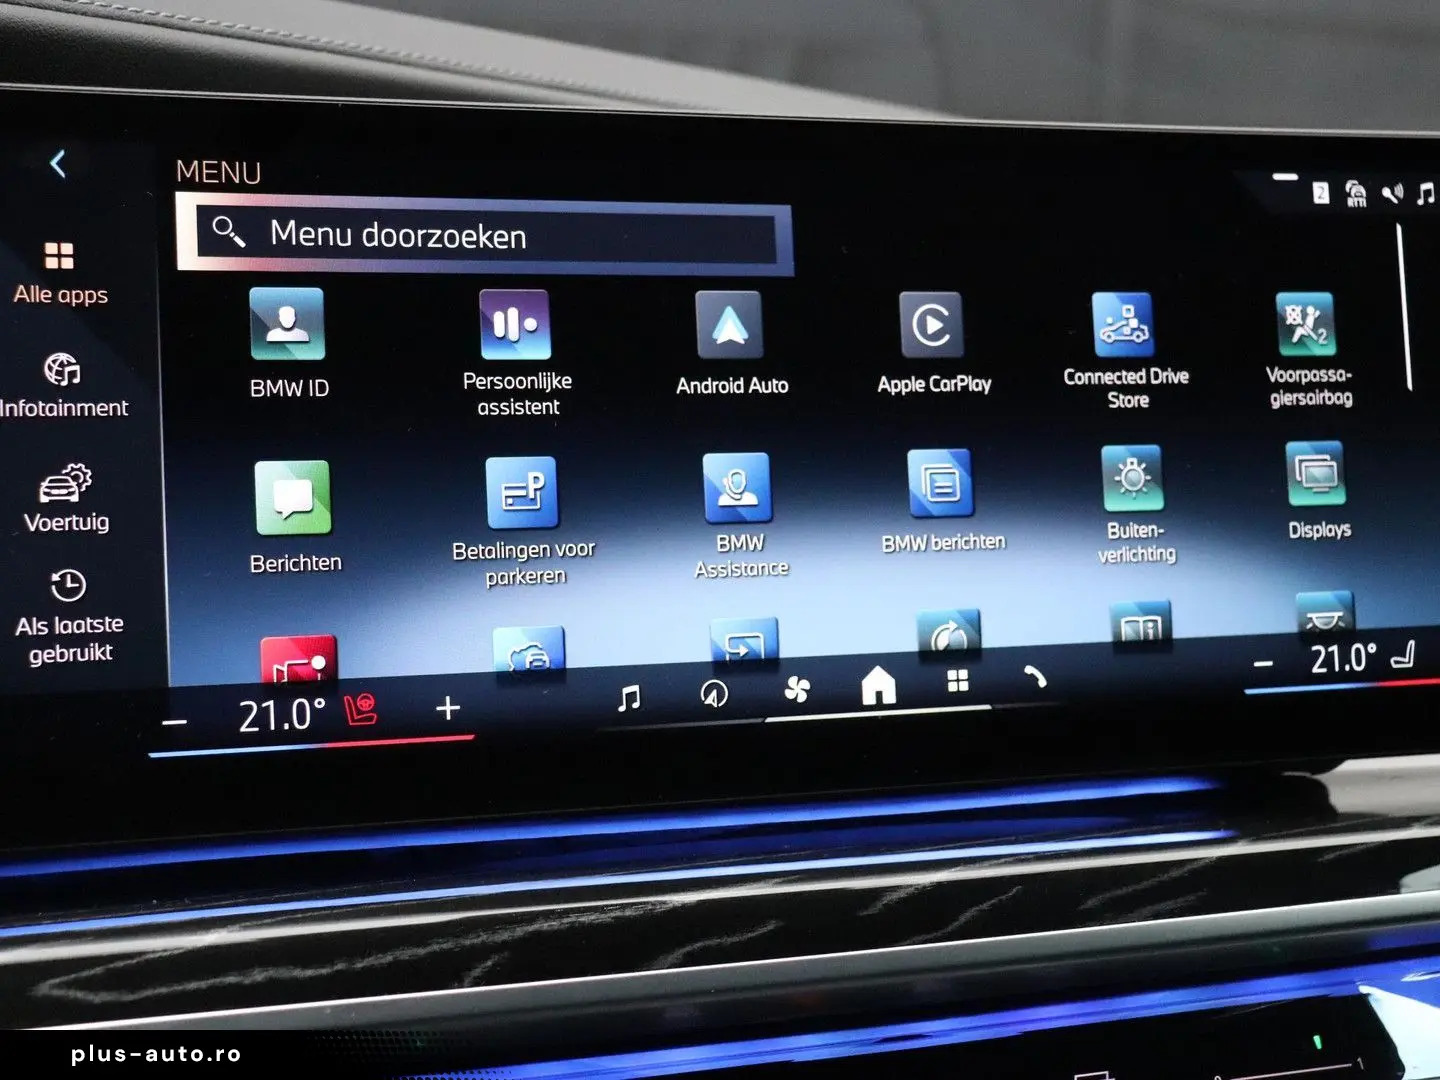Select the Alle apps tab
1440x1080 pixels.
60,272
